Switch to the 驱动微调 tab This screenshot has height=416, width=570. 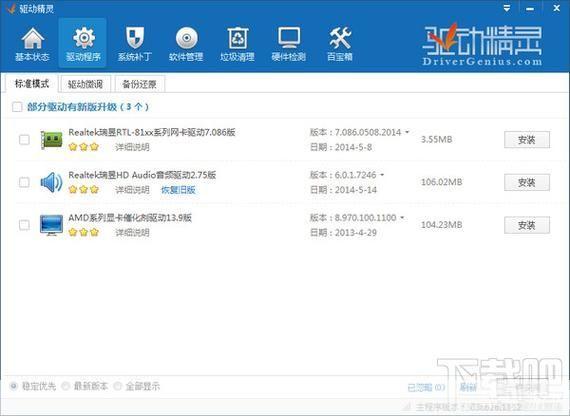[x=85, y=84]
